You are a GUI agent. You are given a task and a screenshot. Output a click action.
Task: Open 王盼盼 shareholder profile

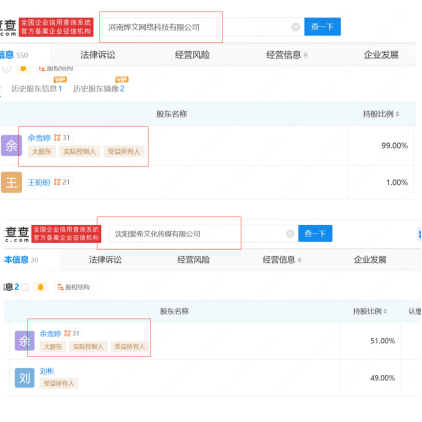39,182
